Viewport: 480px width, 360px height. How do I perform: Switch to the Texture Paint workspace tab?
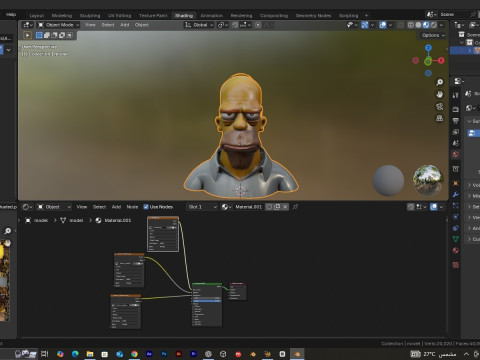tap(153, 16)
